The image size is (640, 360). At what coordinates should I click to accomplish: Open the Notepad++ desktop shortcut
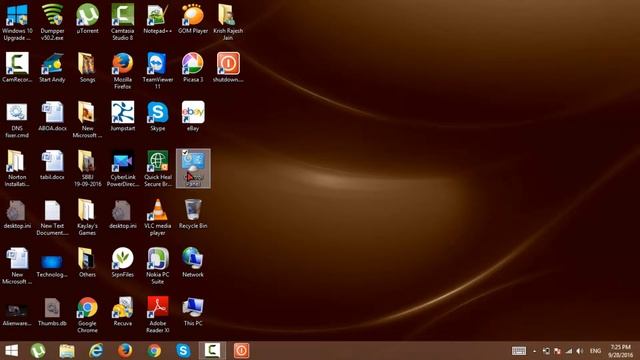(x=158, y=19)
